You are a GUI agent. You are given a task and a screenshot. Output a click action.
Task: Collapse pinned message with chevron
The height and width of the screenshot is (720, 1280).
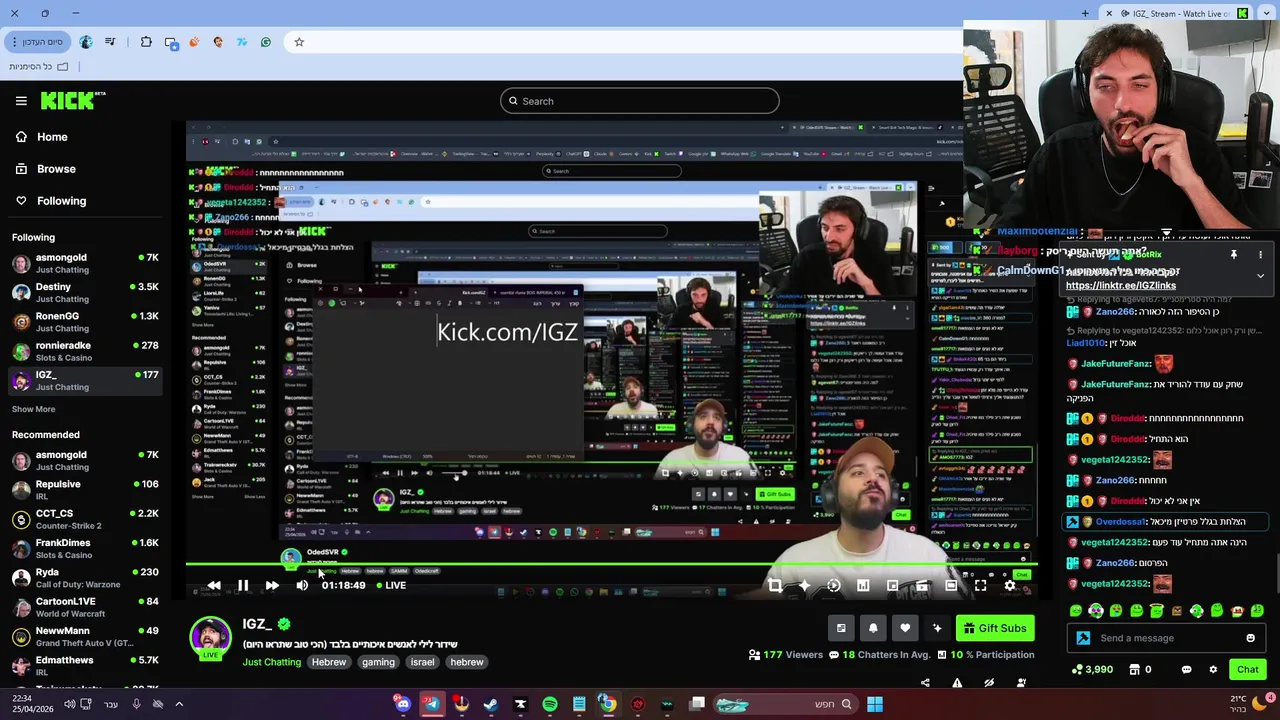coord(1260,276)
